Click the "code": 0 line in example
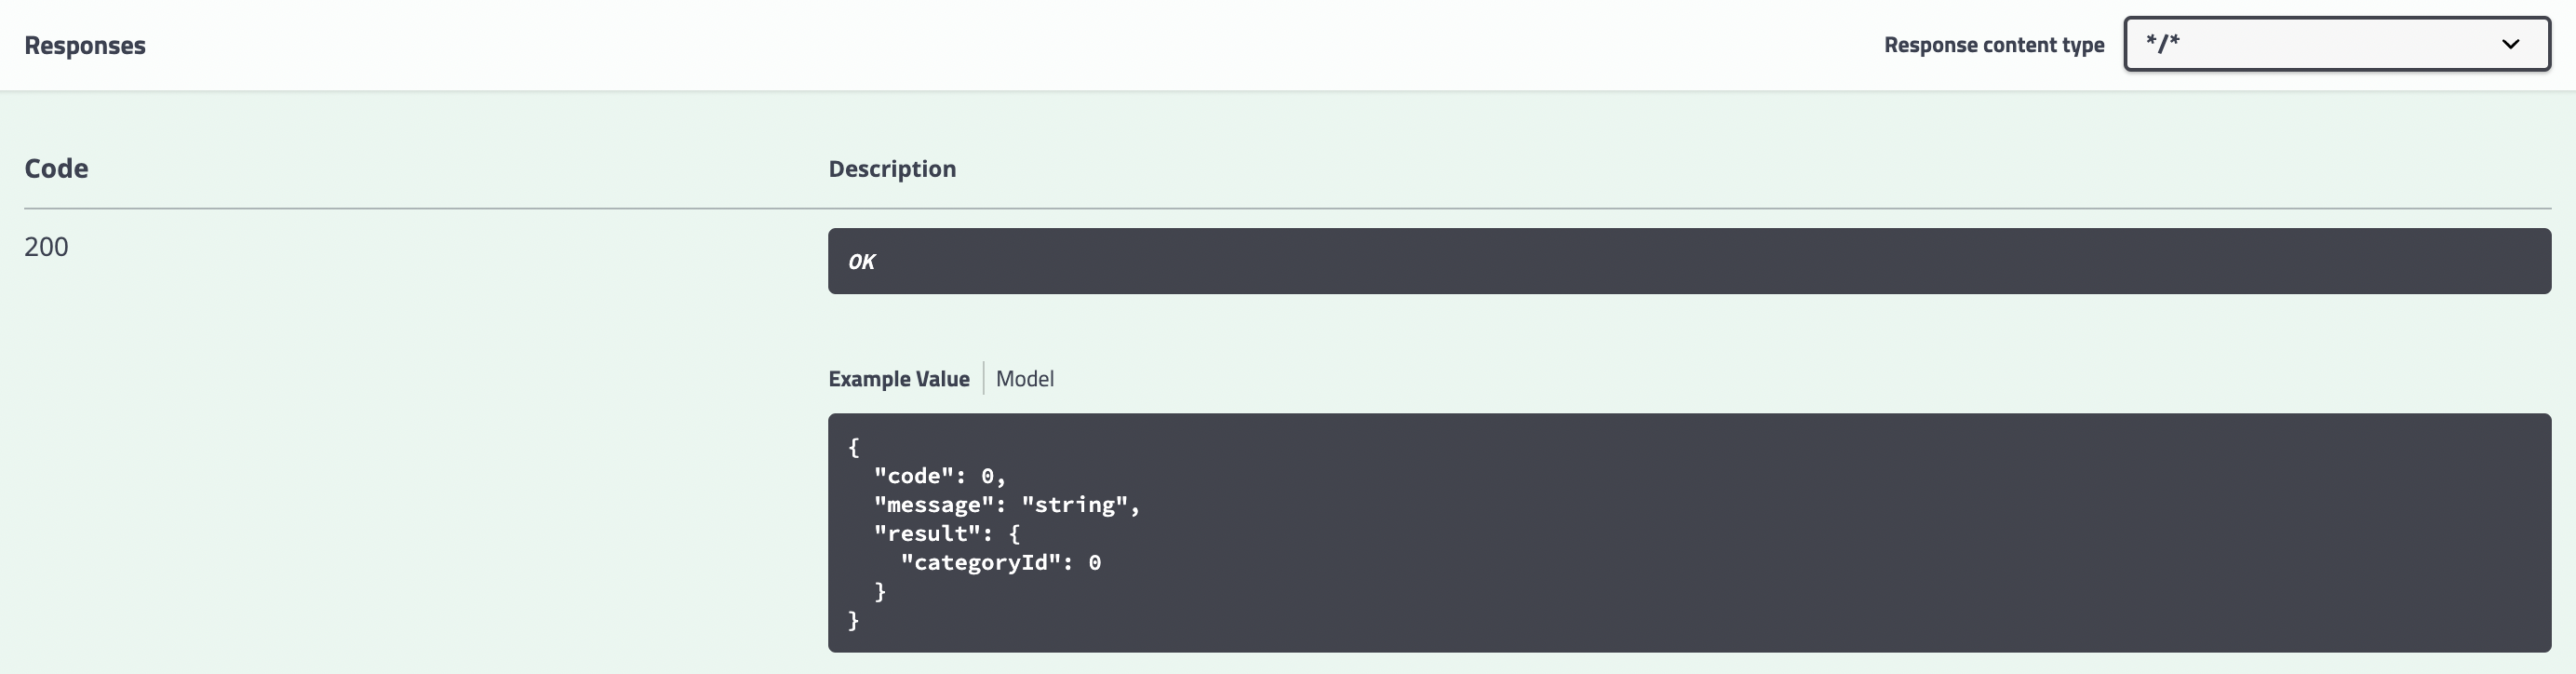 tap(940, 476)
